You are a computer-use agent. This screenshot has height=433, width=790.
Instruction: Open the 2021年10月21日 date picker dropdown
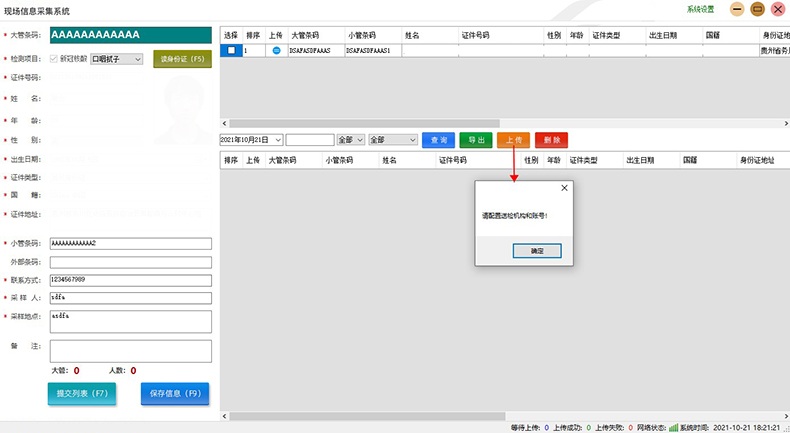[x=277, y=140]
